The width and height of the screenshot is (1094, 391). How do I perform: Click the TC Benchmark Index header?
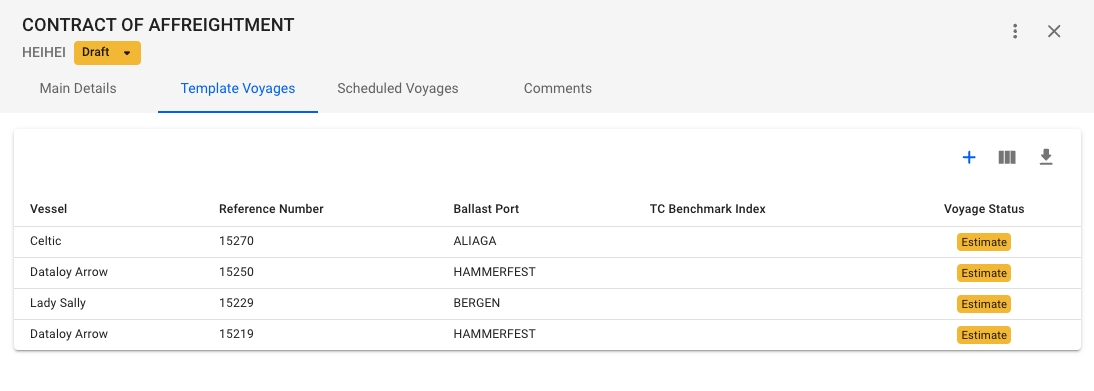click(x=707, y=209)
